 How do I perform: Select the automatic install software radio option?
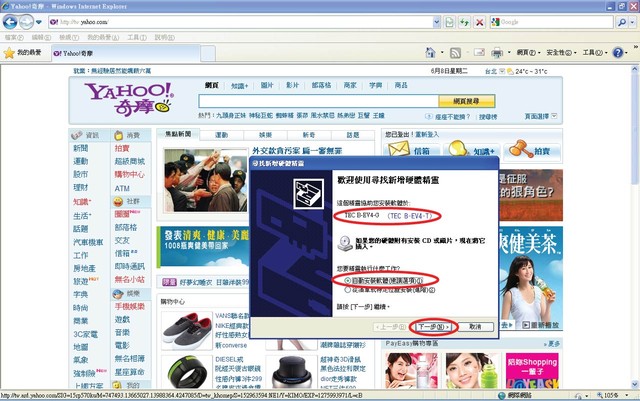(x=347, y=281)
